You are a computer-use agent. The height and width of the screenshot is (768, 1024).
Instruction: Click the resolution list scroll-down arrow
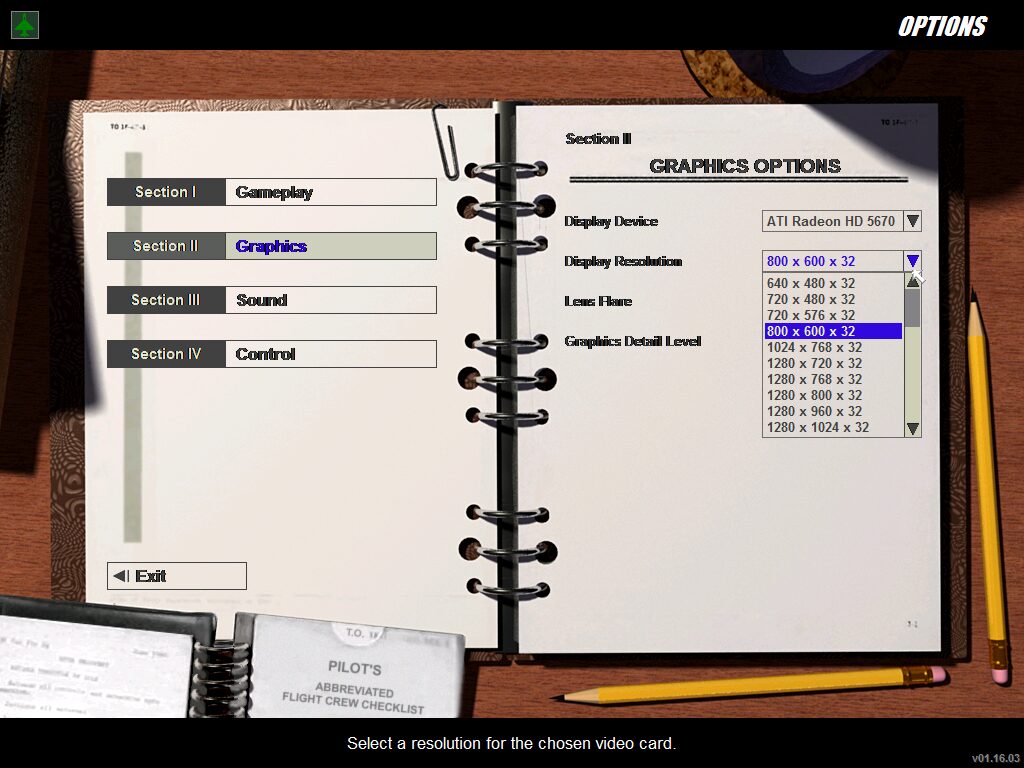click(912, 428)
